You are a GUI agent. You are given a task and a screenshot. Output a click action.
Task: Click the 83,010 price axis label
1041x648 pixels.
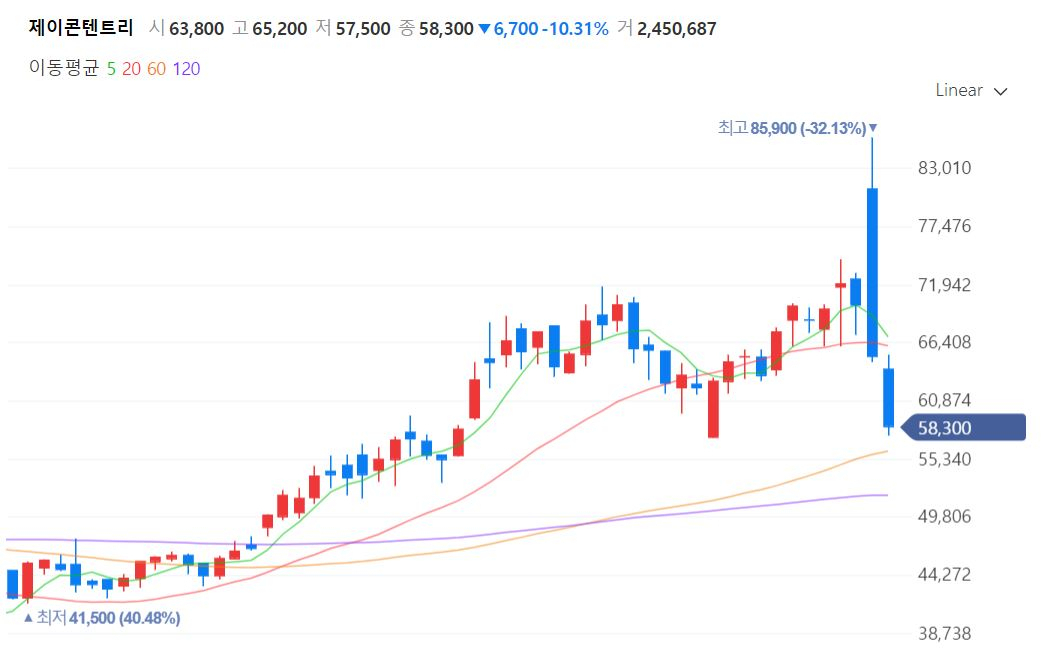pos(944,168)
